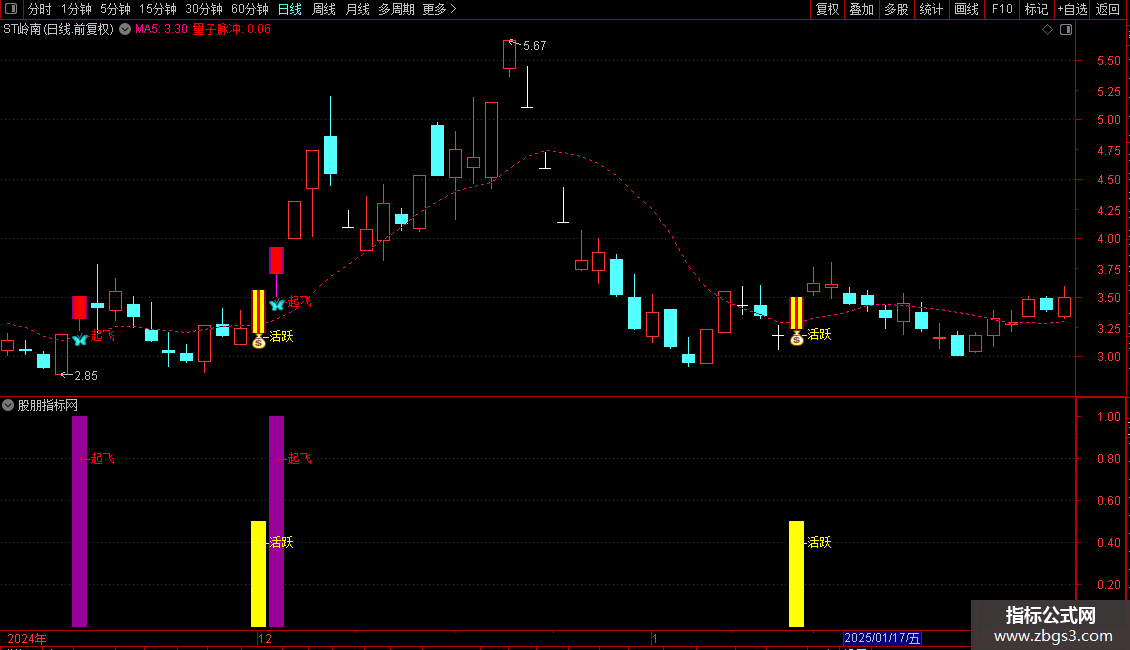Image resolution: width=1130 pixels, height=650 pixels.
Task: Select the 日线 daily chart tab
Action: pyautogui.click(x=290, y=9)
